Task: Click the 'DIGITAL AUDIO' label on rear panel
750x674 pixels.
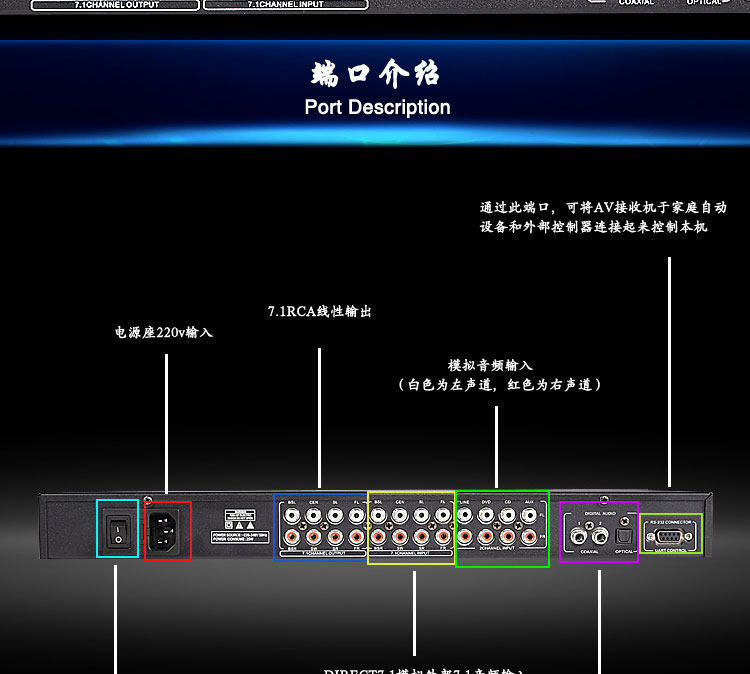Action: click(x=600, y=513)
